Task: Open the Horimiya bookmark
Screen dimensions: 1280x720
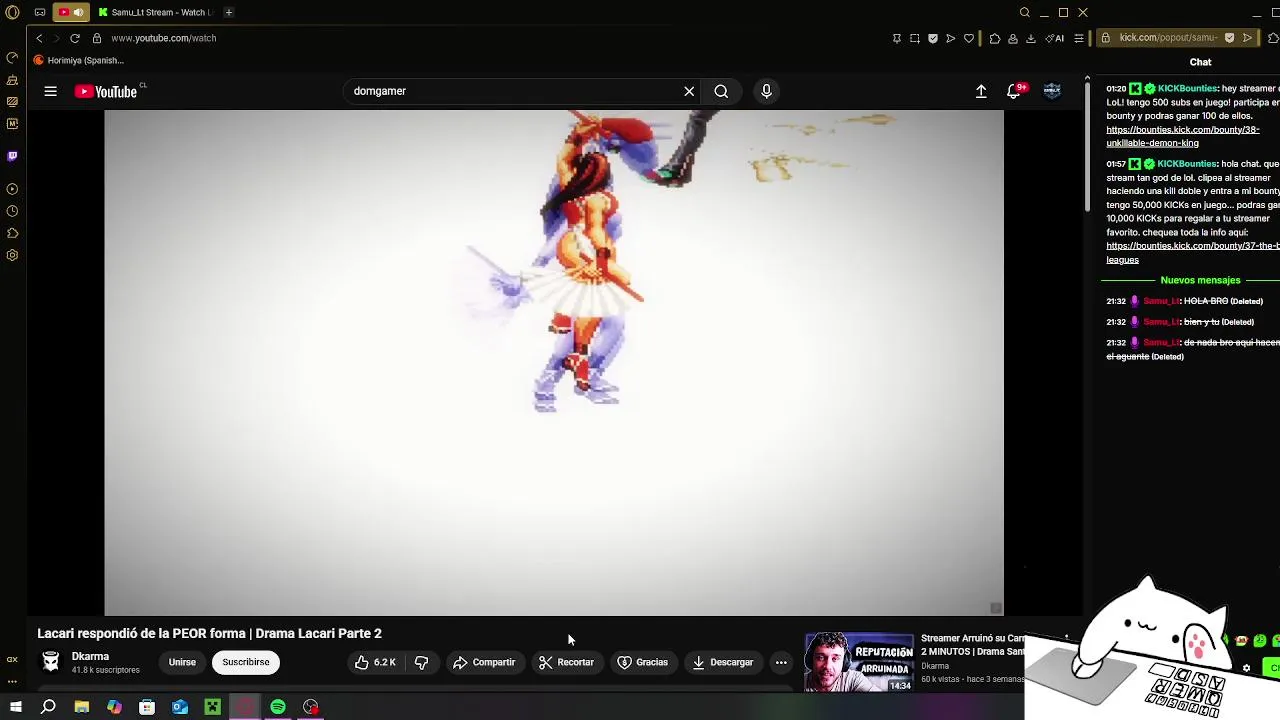Action: [x=79, y=60]
